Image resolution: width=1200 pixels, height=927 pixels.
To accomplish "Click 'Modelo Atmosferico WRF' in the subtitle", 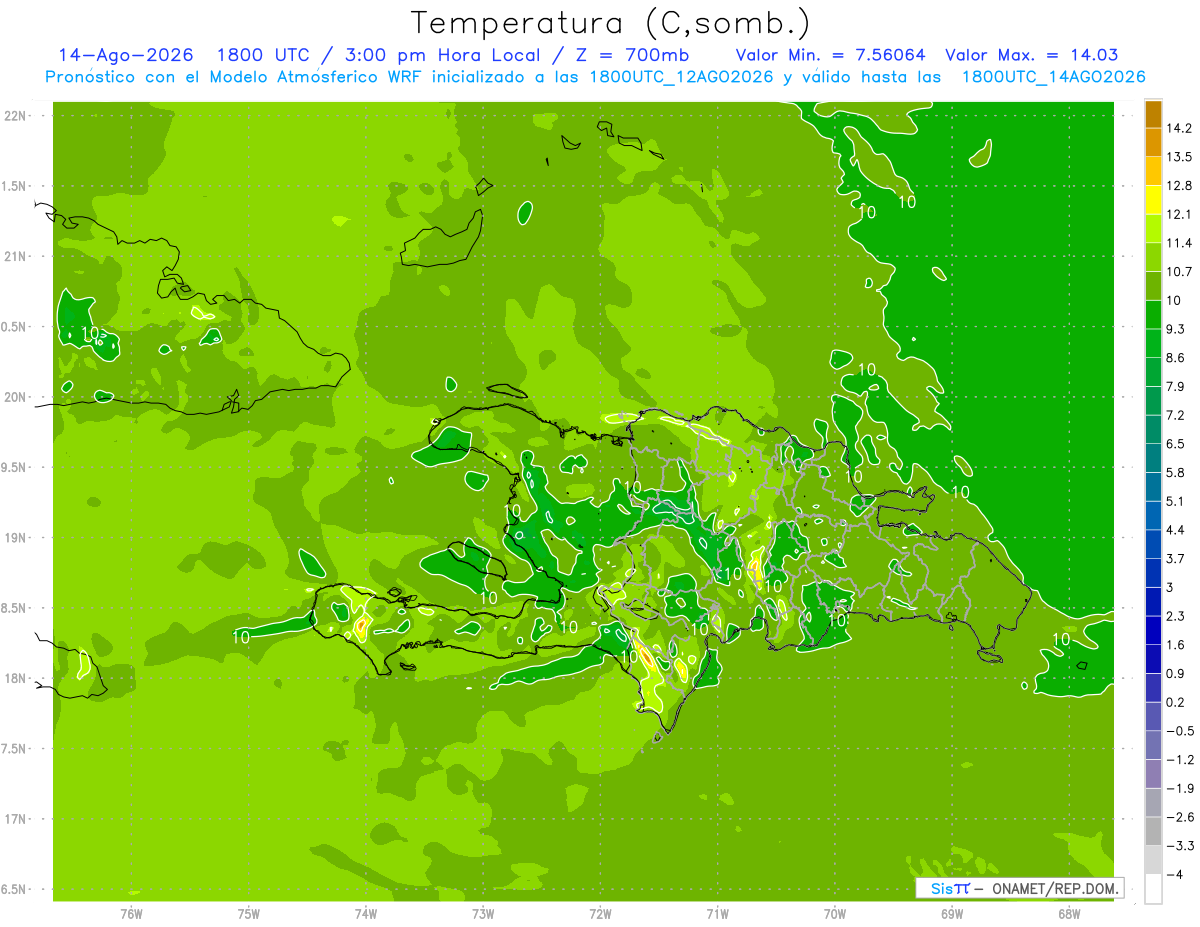I will [281, 77].
